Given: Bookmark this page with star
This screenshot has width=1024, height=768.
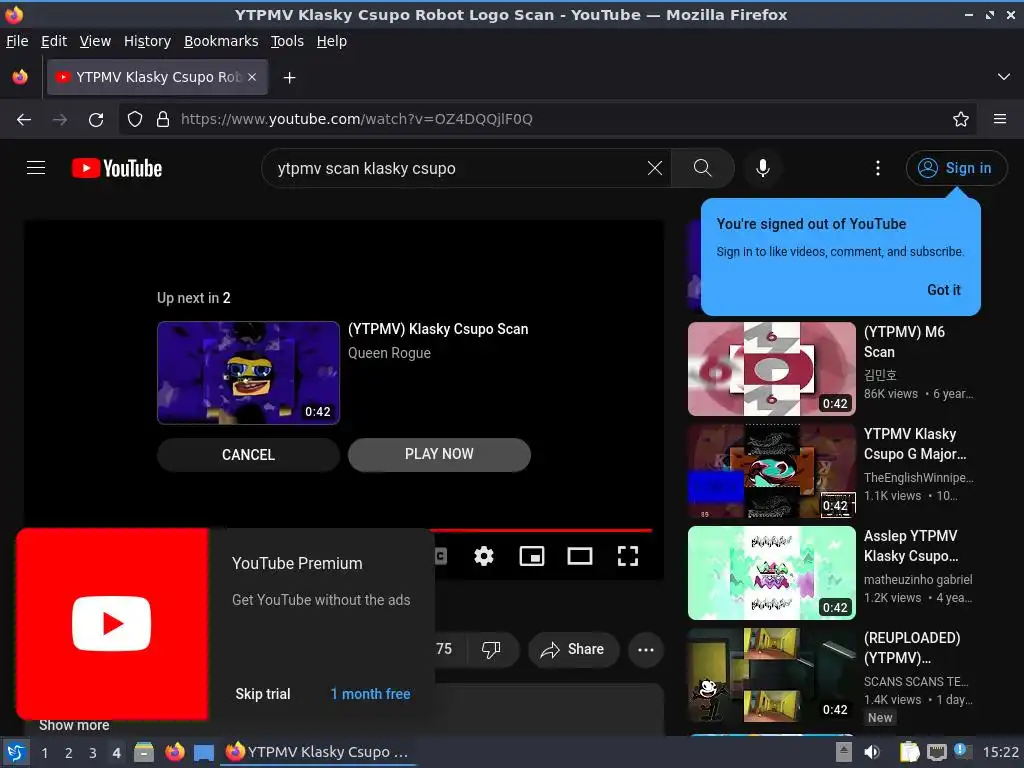Looking at the screenshot, I should [x=961, y=119].
